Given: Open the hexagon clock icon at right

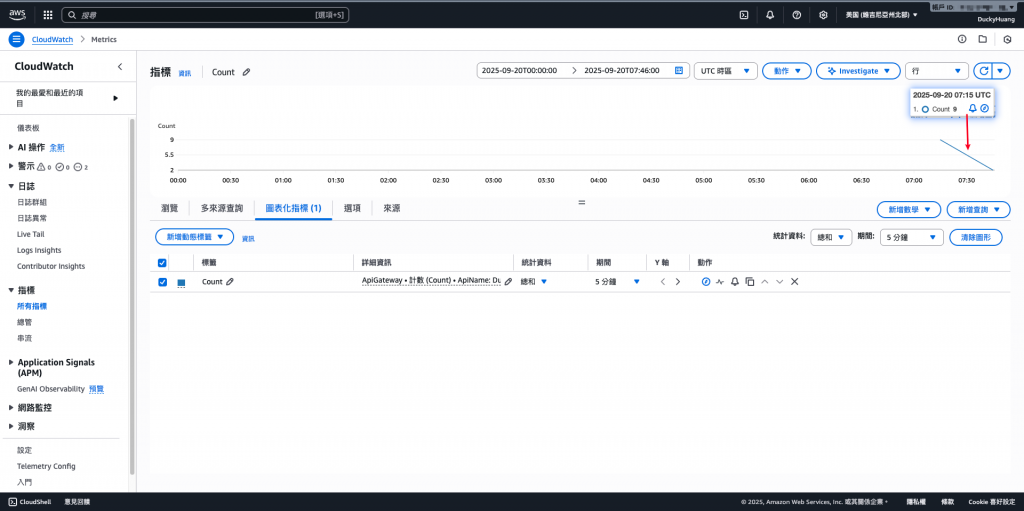Looking at the screenshot, I should click(1008, 39).
